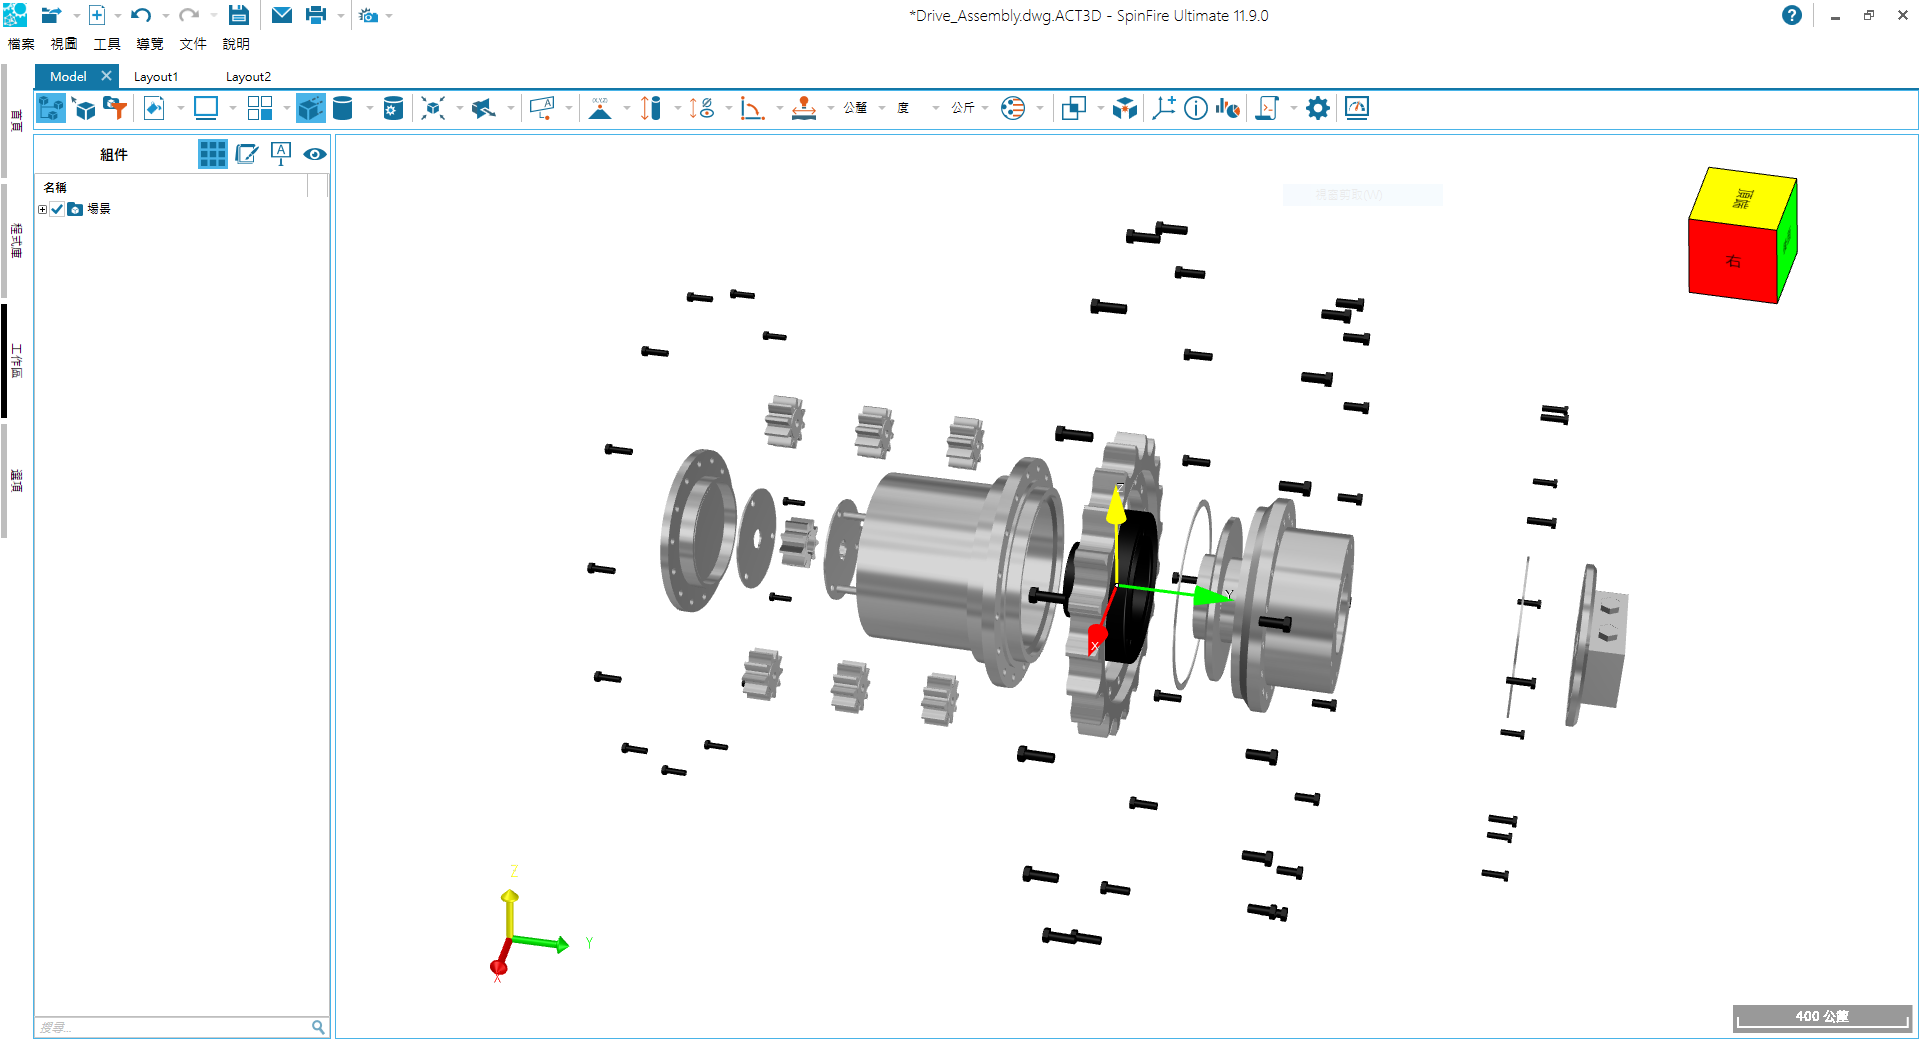This screenshot has height=1040, width=1920.
Task: Click the cross-section plane tool
Action: [x=484, y=108]
